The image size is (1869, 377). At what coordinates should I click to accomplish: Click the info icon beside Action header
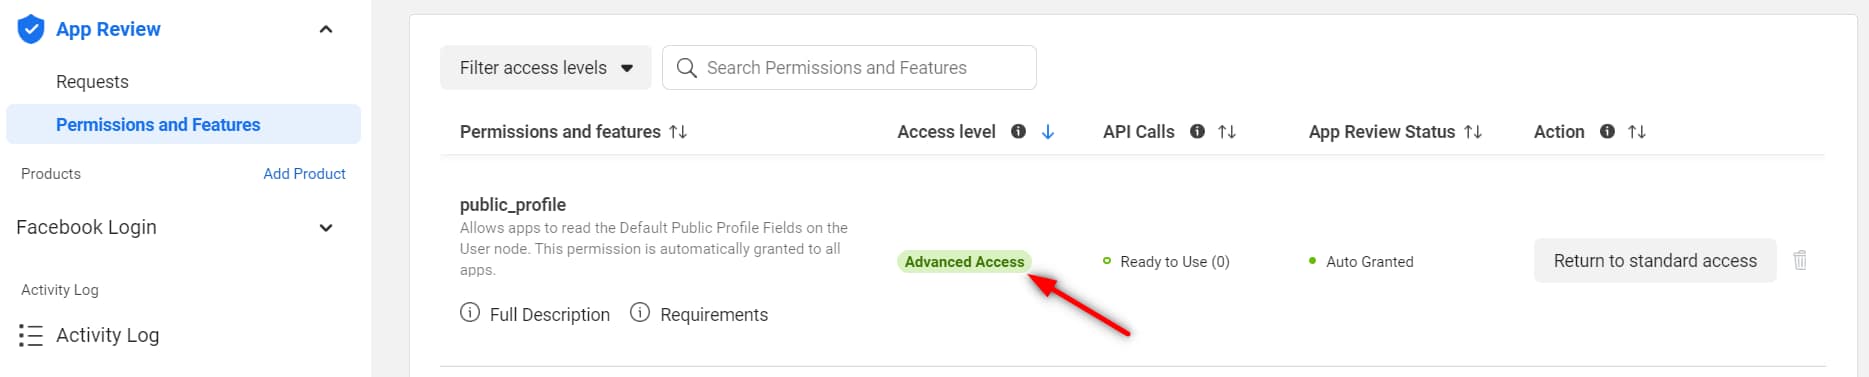click(1607, 131)
